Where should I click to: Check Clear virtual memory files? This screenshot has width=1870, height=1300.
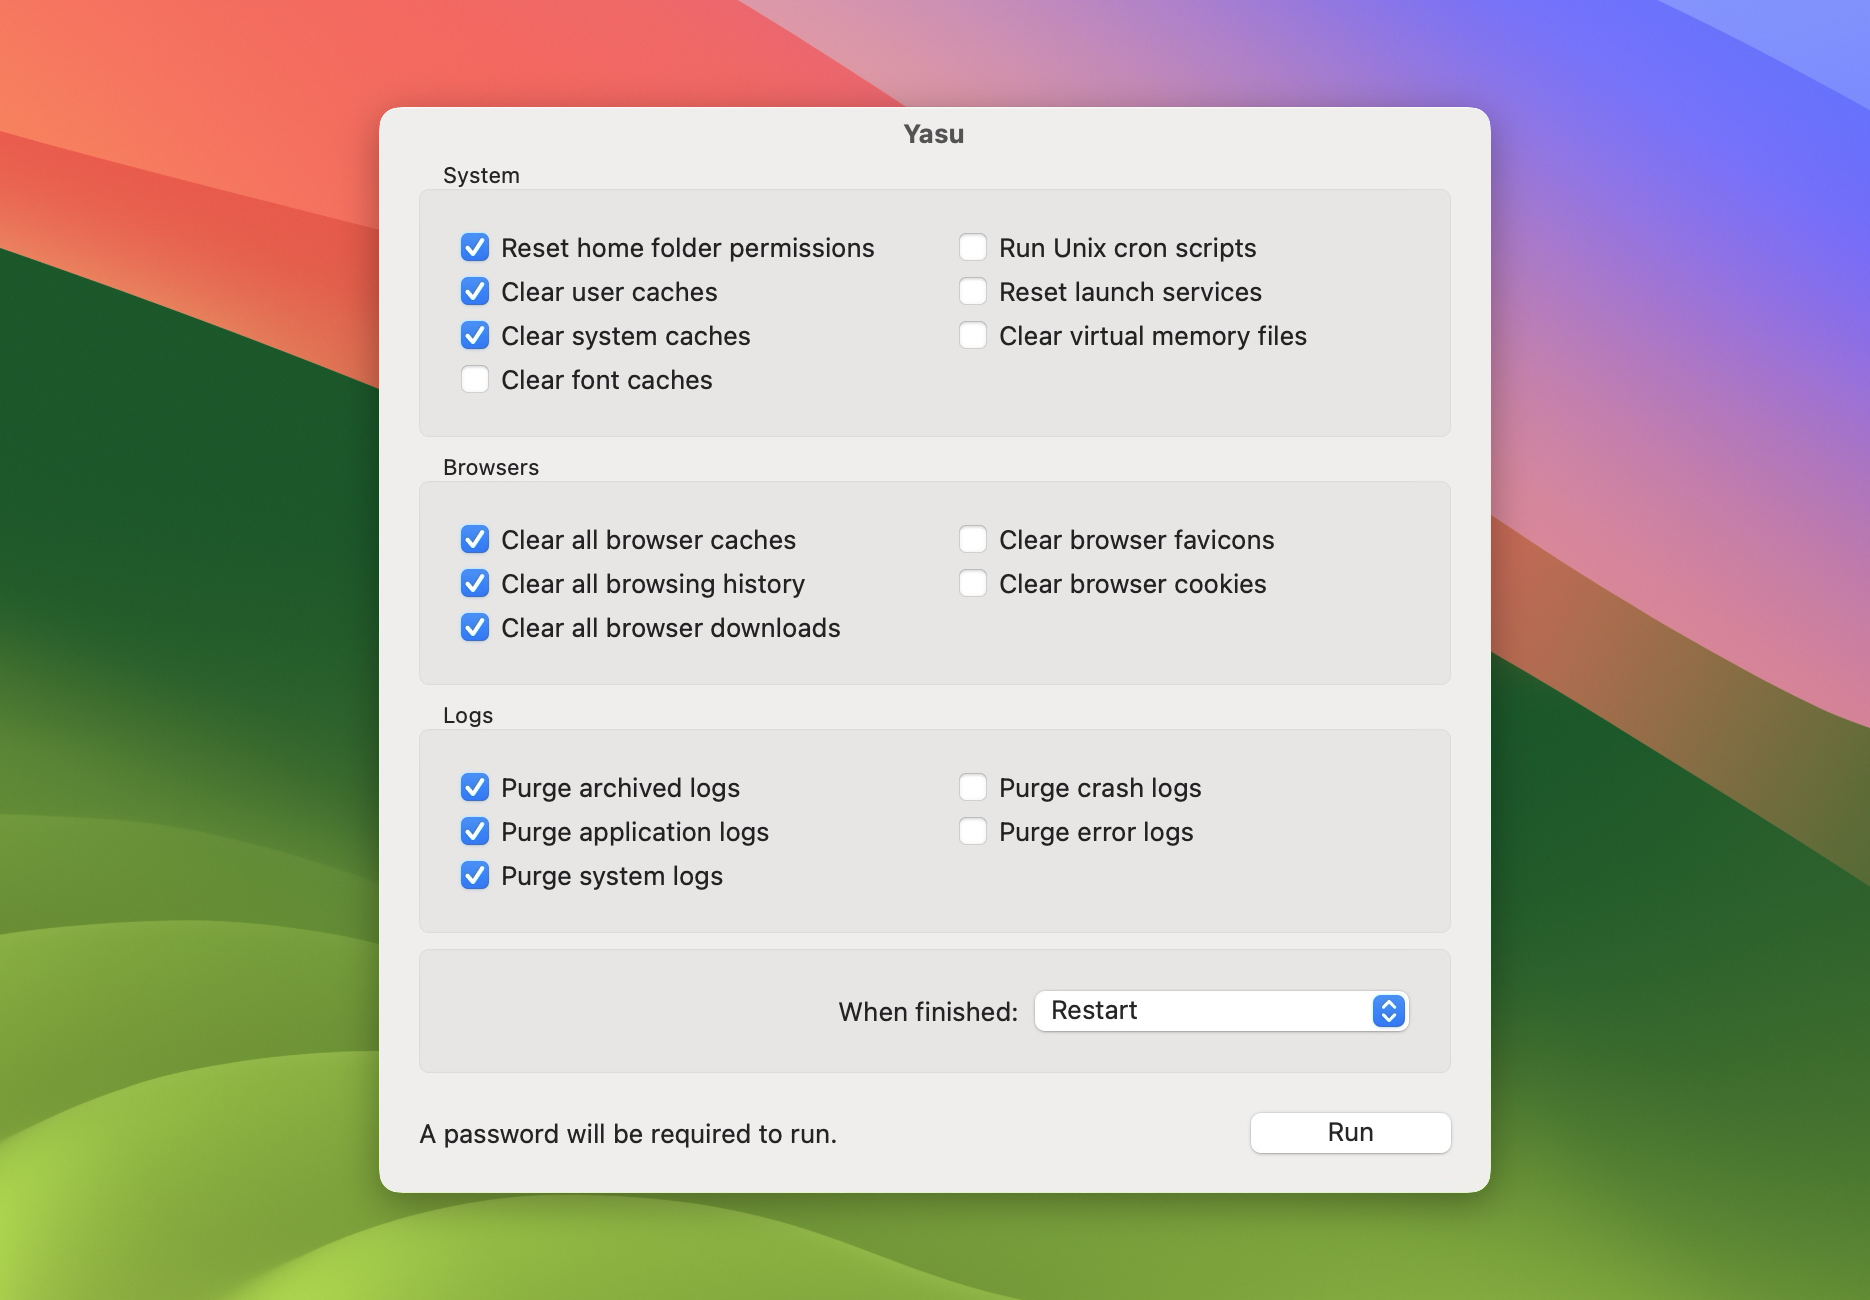[x=972, y=335]
